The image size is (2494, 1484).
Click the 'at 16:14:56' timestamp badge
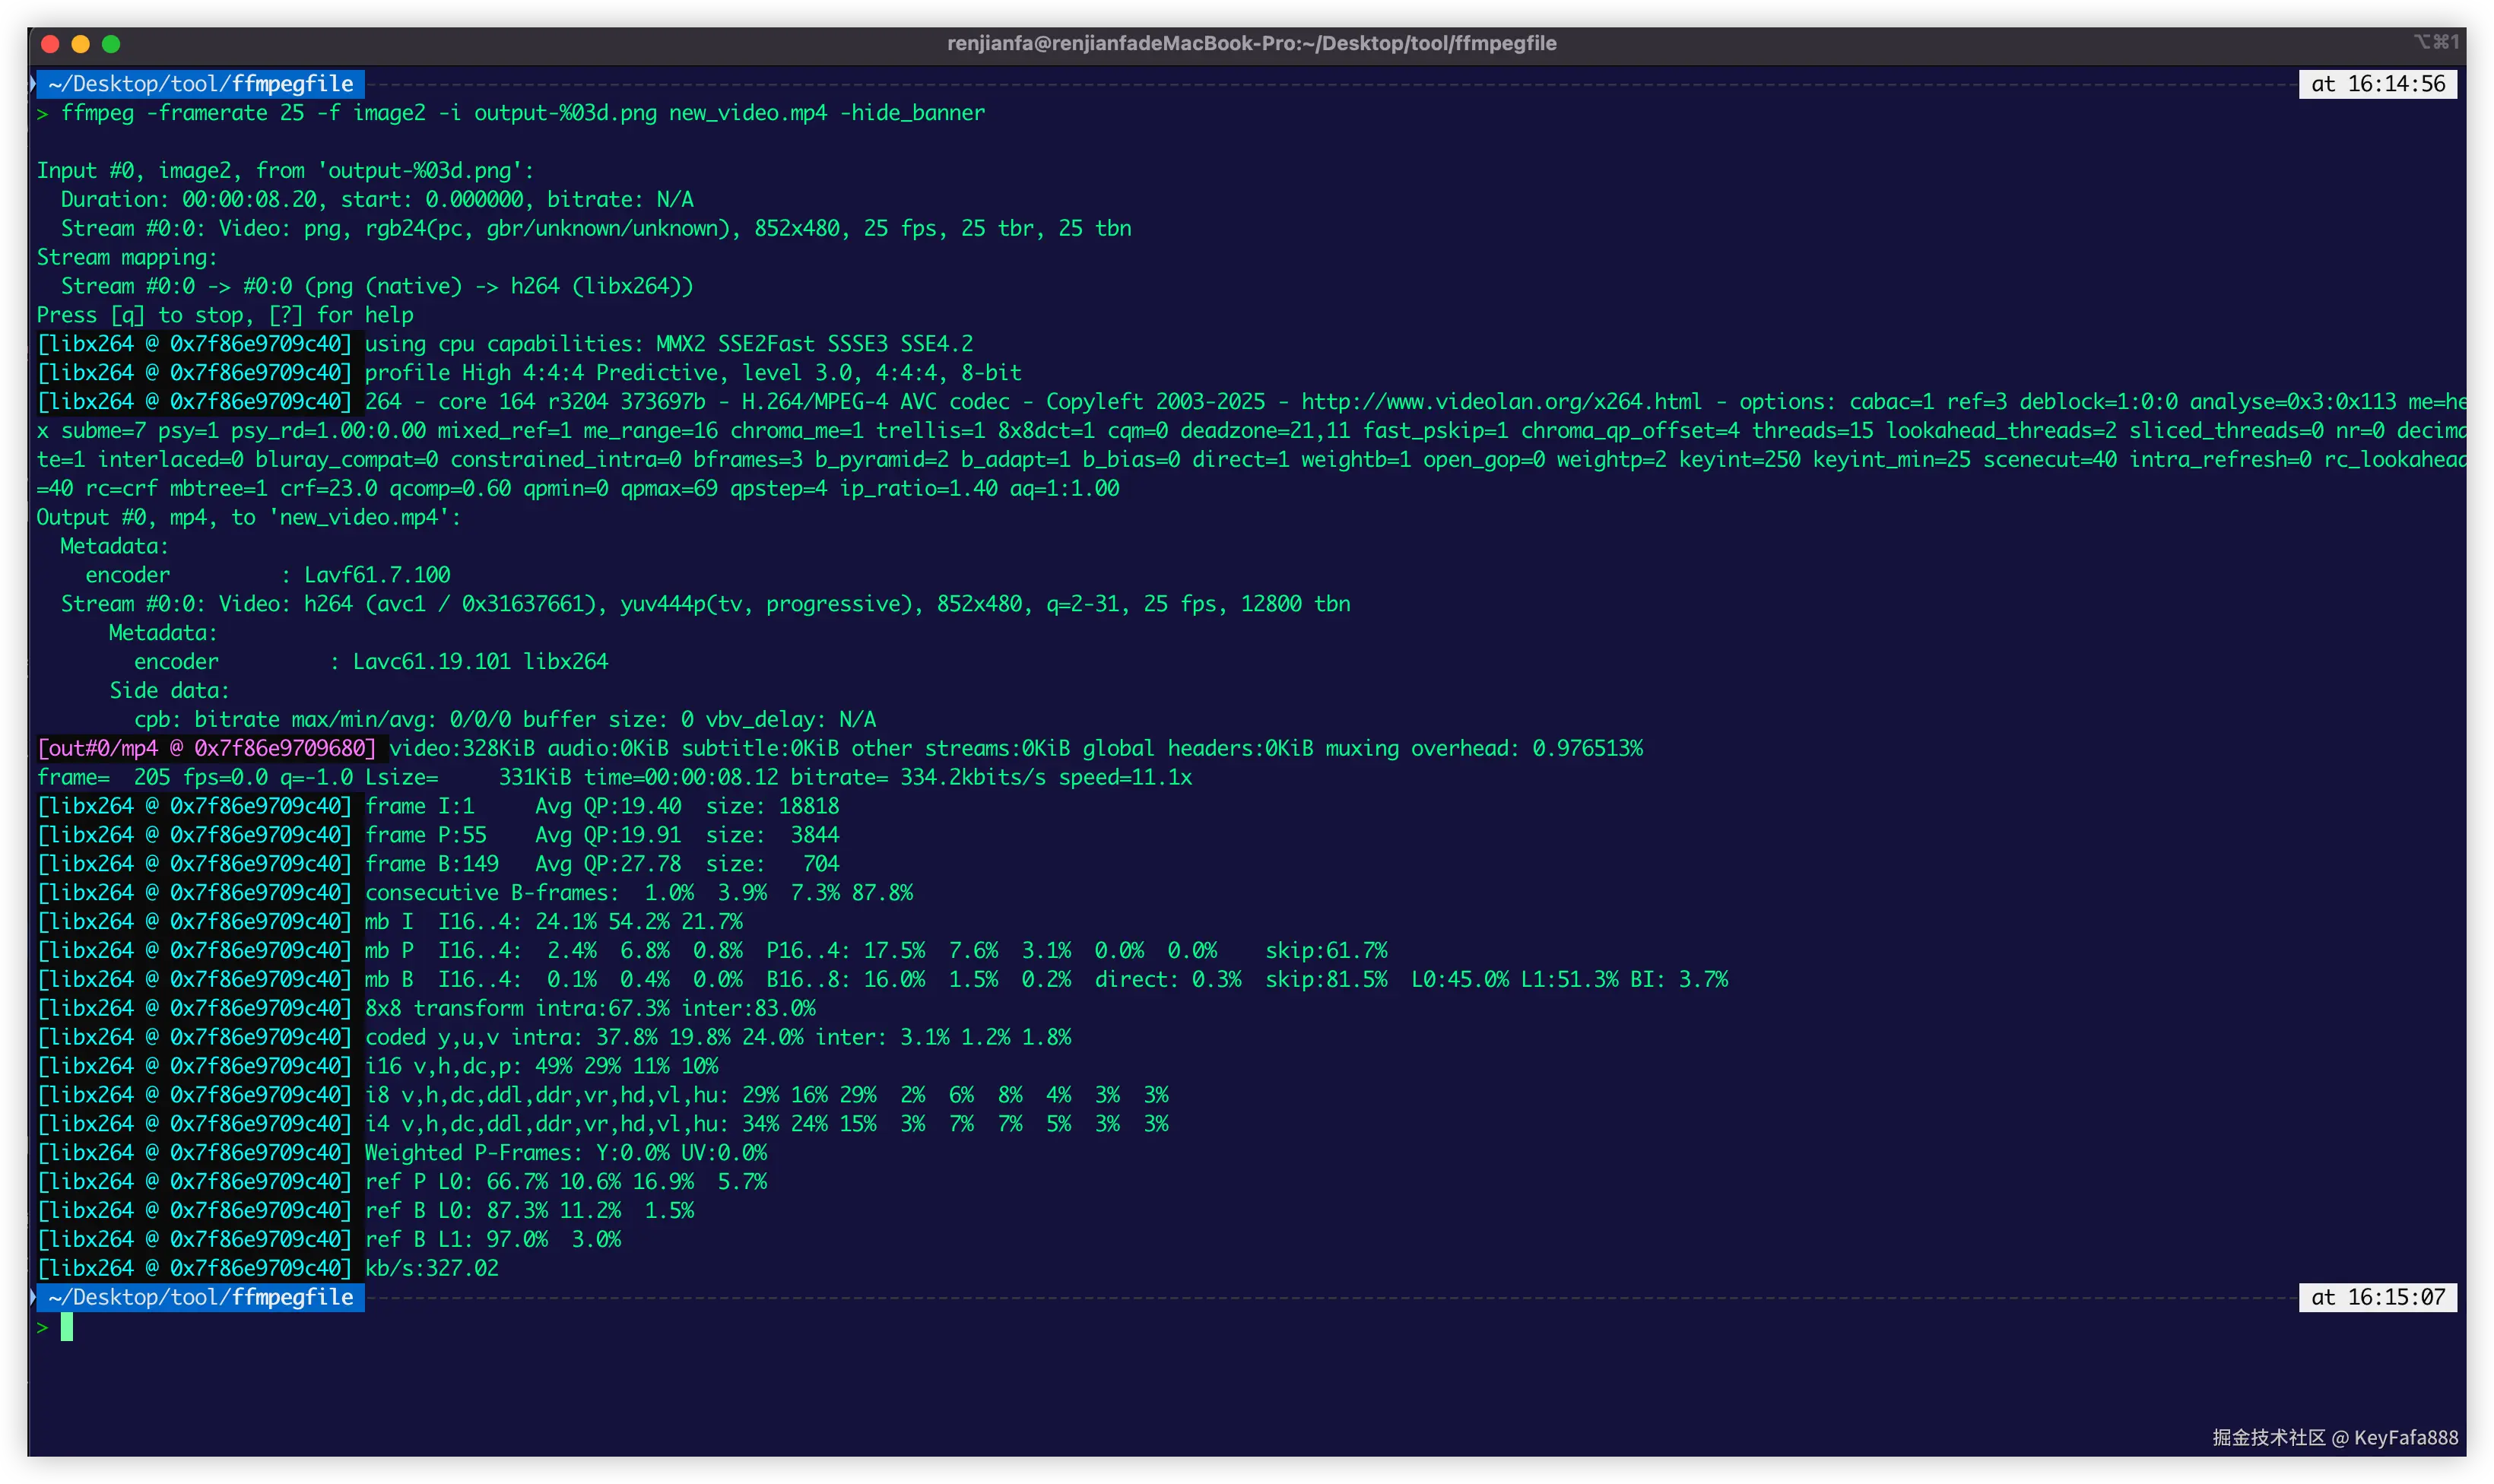(2377, 84)
